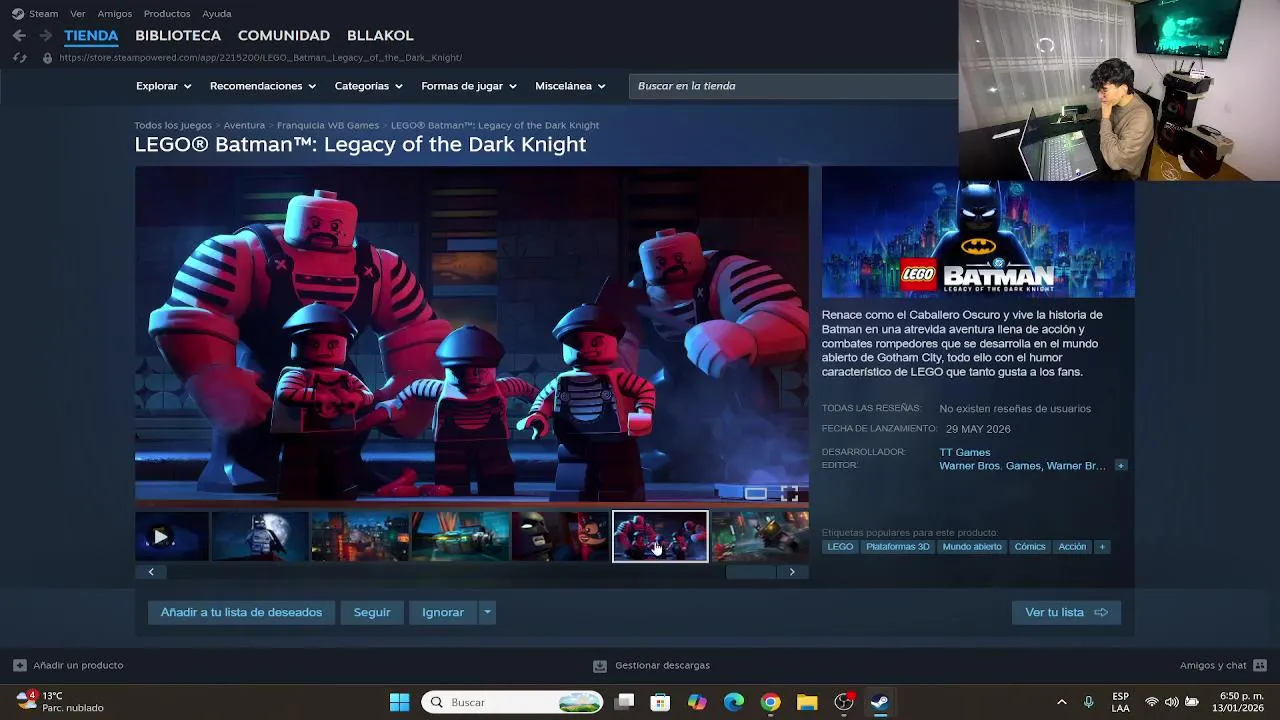Toggle theater mode icon on the viewer
Image resolution: width=1280 pixels, height=720 pixels.
[756, 493]
